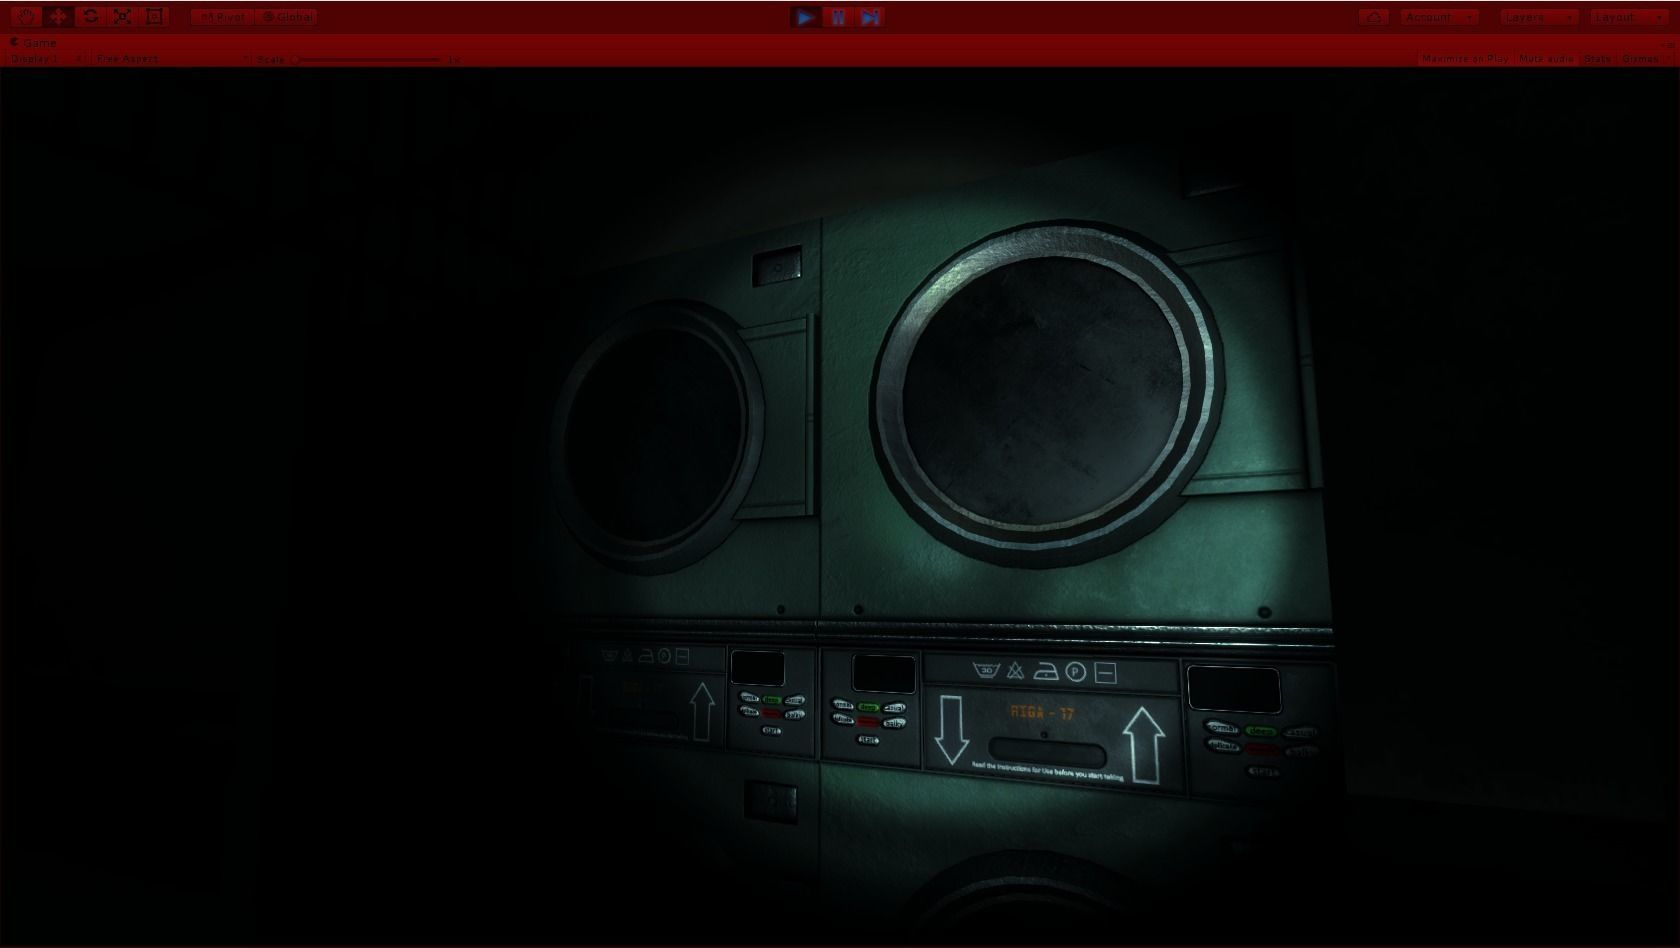Image resolution: width=1680 pixels, height=948 pixels.
Task: Advance one frame with Step button
Action: [871, 17]
